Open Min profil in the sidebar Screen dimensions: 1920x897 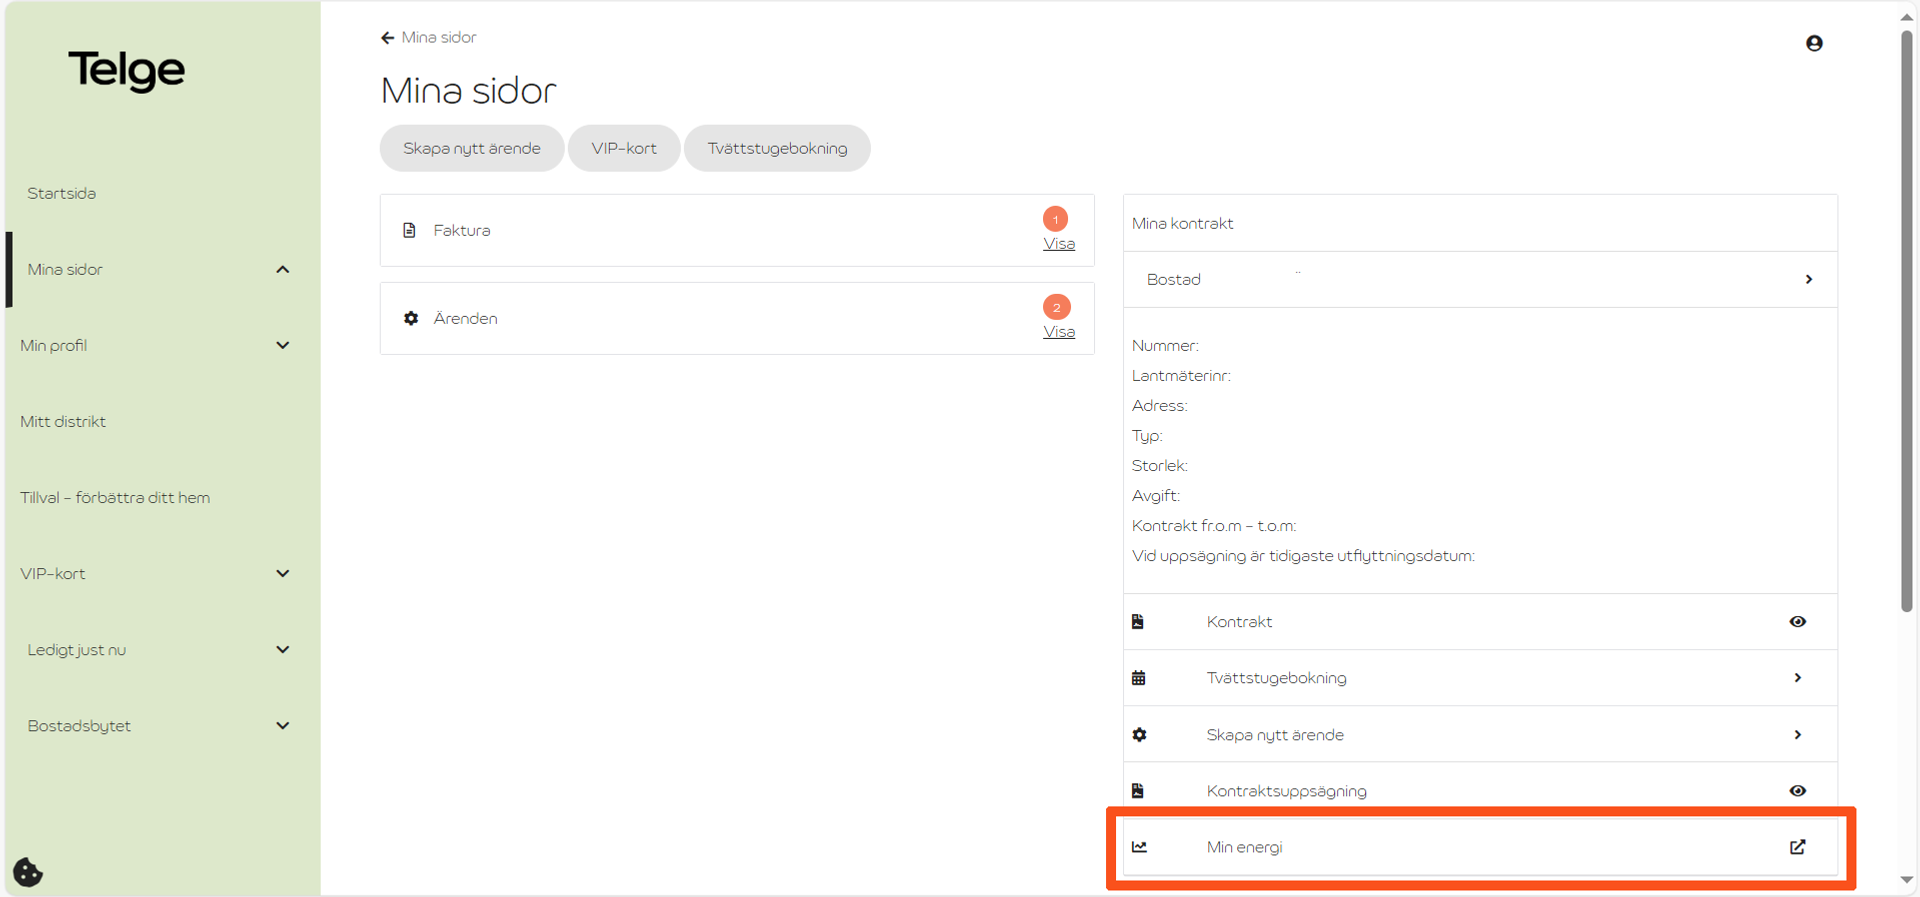tap(54, 345)
